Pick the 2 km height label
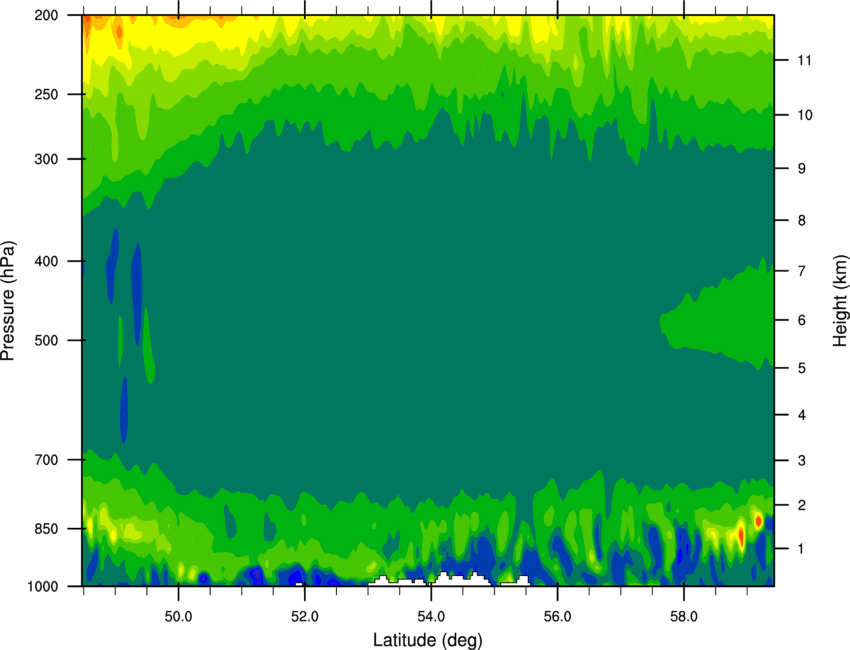This screenshot has height=650, width=850. coord(802,505)
